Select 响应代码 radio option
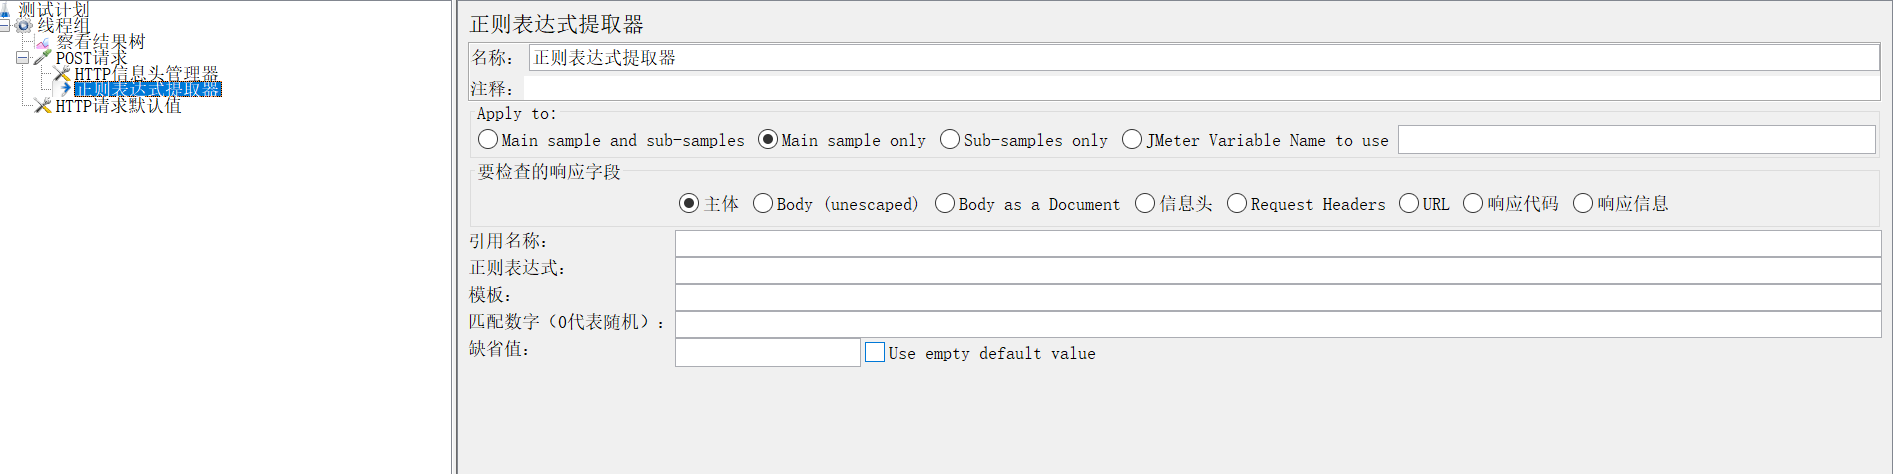The image size is (1894, 474). click(1511, 204)
